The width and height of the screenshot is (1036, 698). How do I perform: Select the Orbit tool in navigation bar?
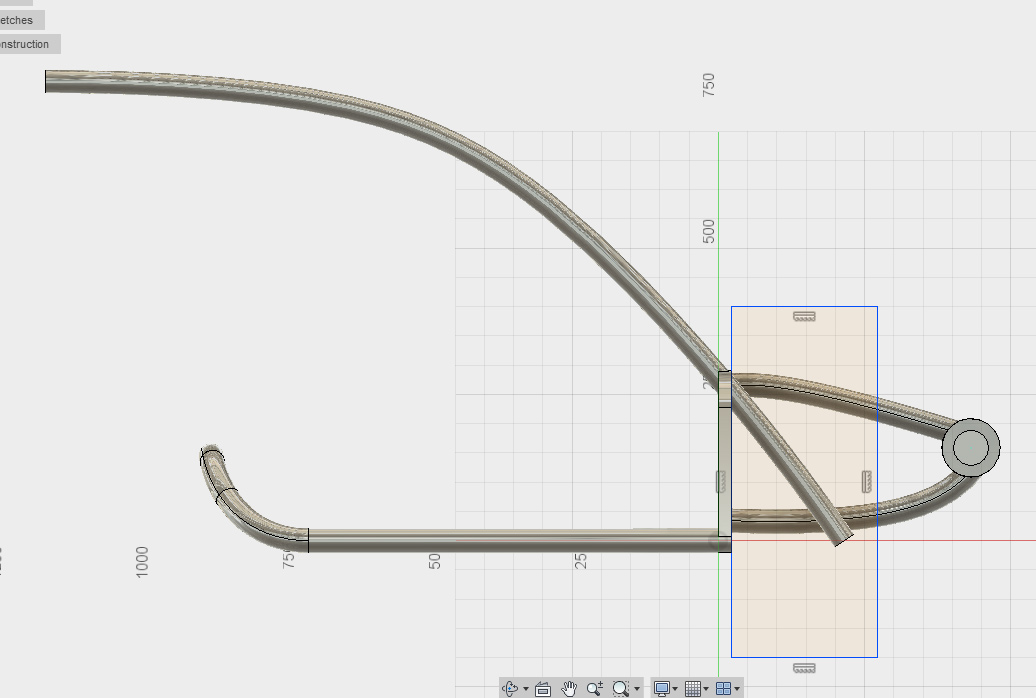510,688
